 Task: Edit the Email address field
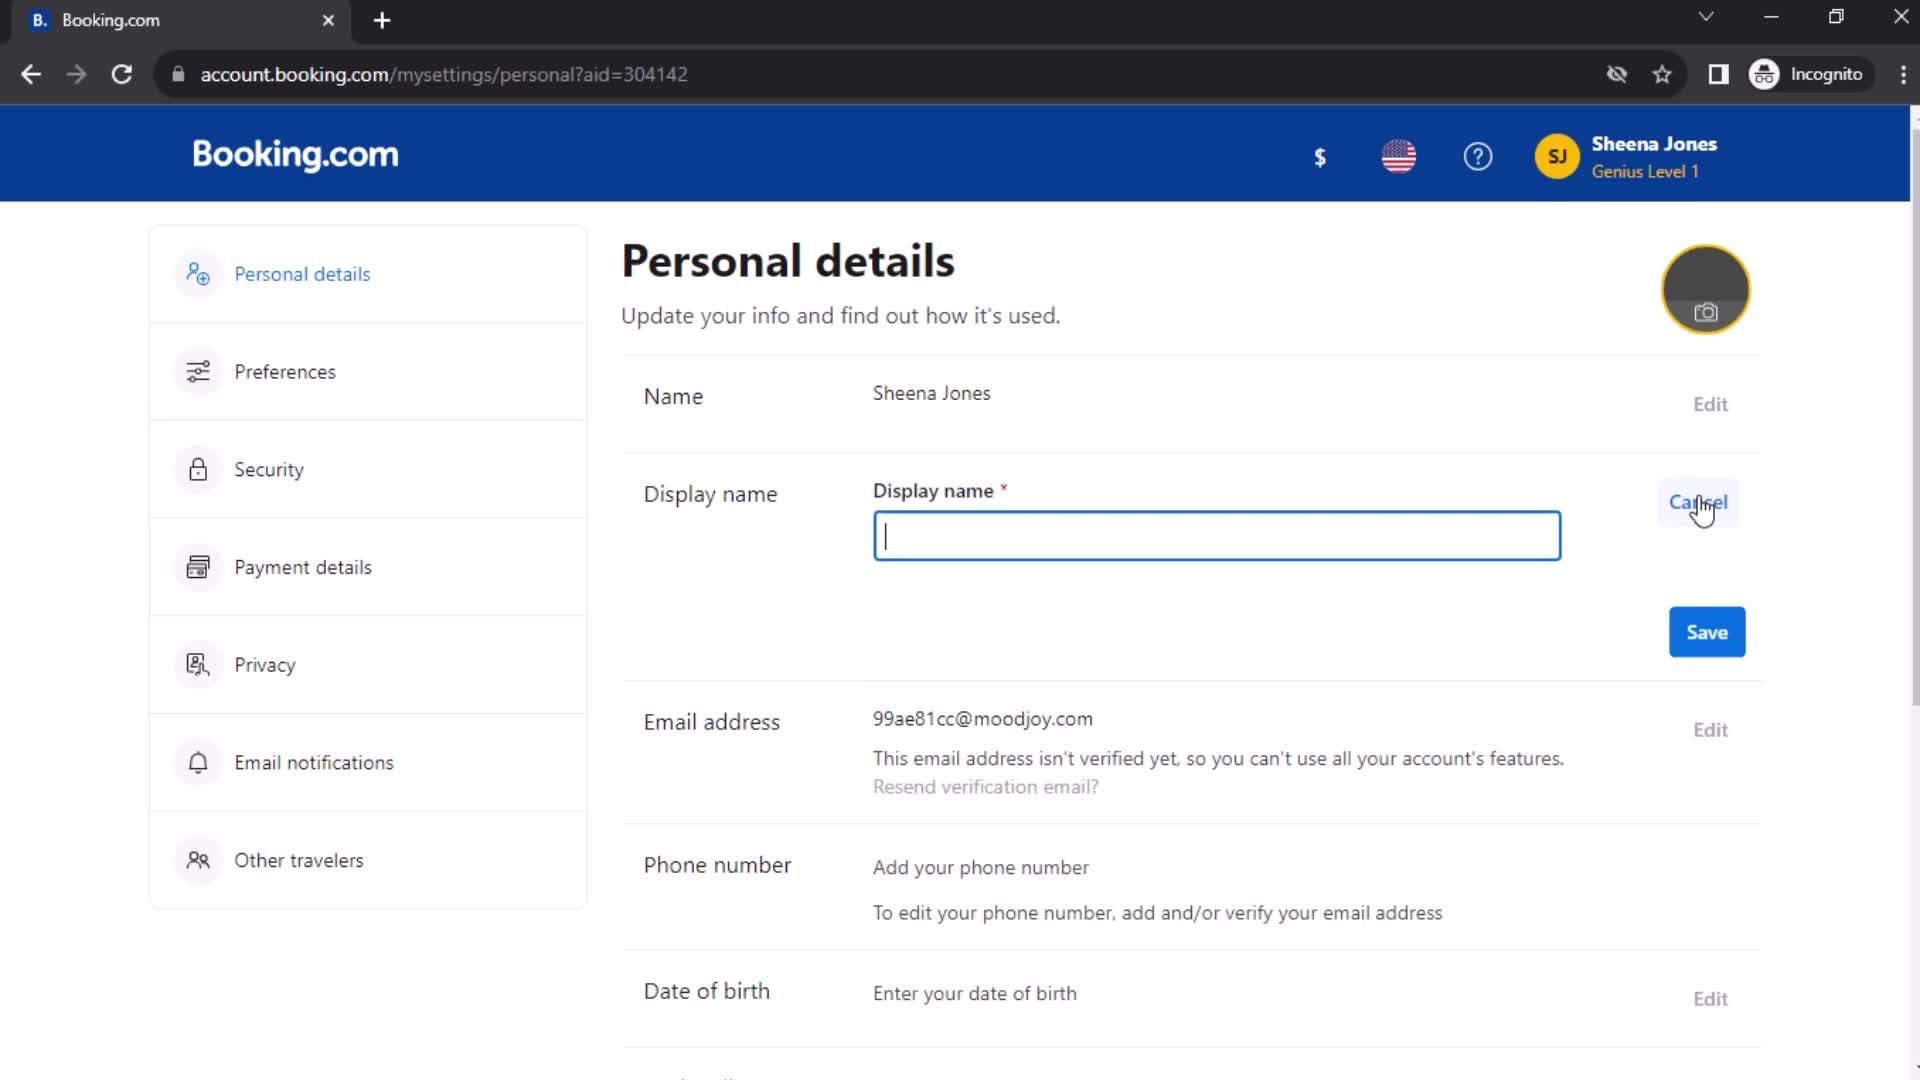tap(1710, 729)
